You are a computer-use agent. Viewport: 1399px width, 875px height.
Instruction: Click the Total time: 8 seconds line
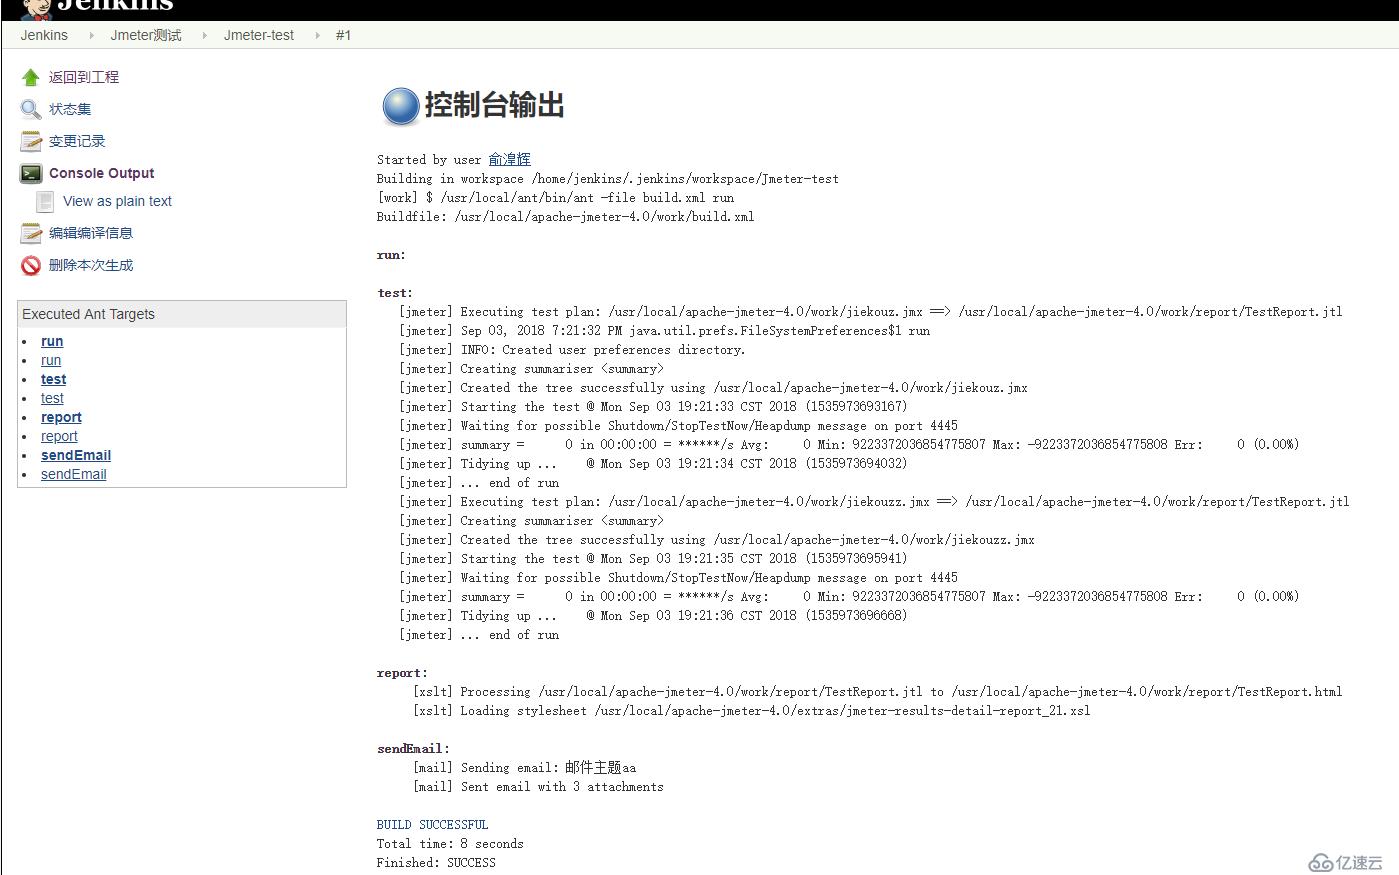pos(450,844)
